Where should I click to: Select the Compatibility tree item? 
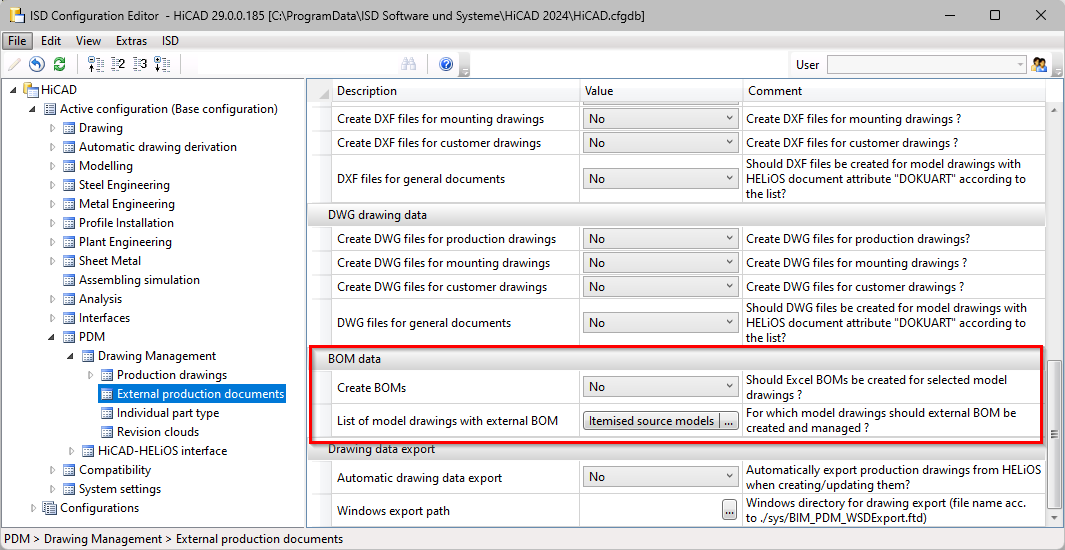tap(115, 470)
